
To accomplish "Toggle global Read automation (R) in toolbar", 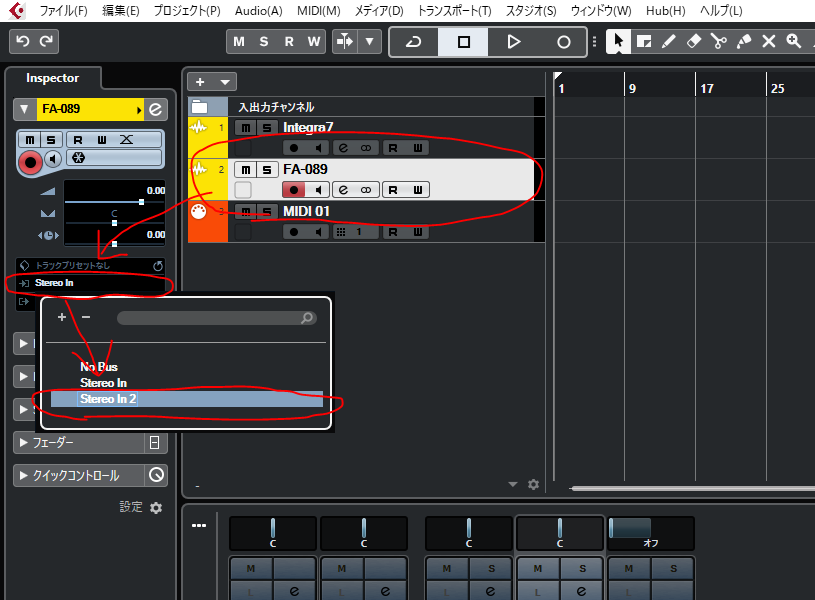I will 289,42.
